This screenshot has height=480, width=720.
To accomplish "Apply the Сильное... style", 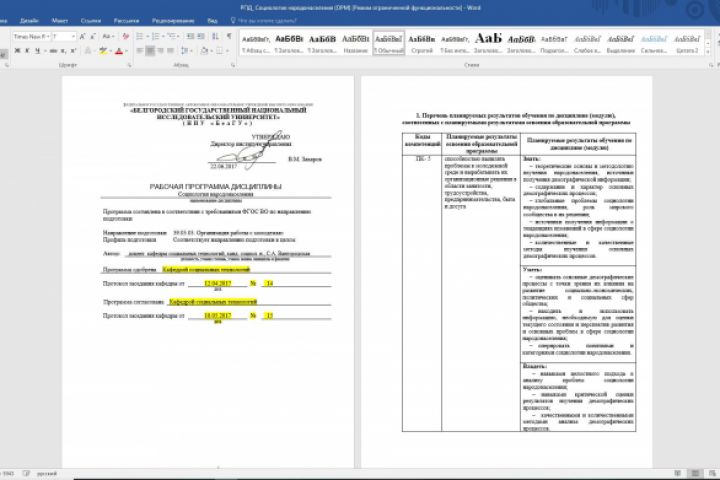I will point(653,43).
